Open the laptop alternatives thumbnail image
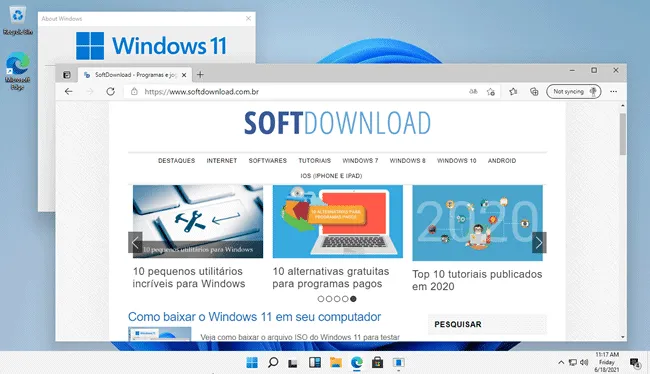650x374 pixels. (337, 221)
